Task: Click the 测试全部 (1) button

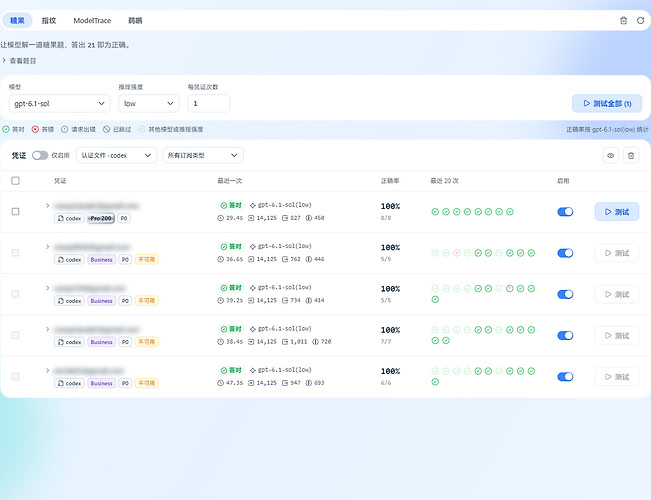Action: click(x=607, y=103)
